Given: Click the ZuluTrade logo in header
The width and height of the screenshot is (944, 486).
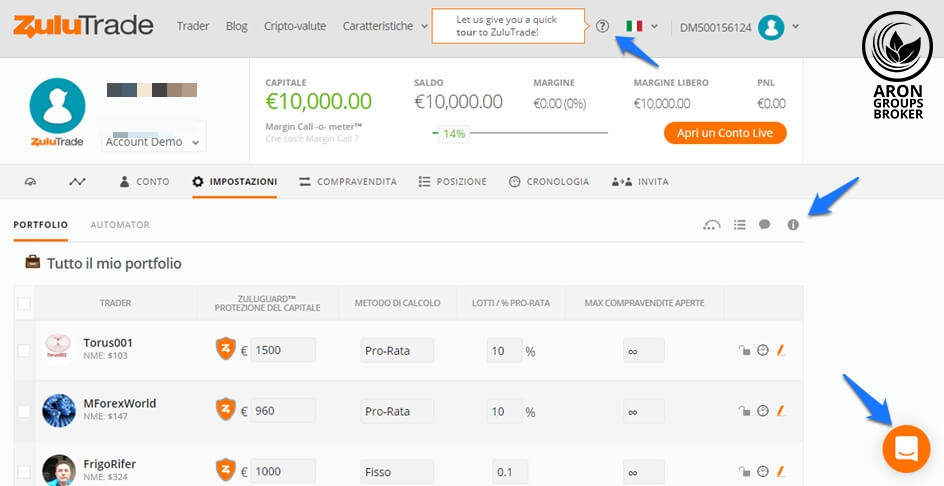Looking at the screenshot, I should (x=83, y=26).
